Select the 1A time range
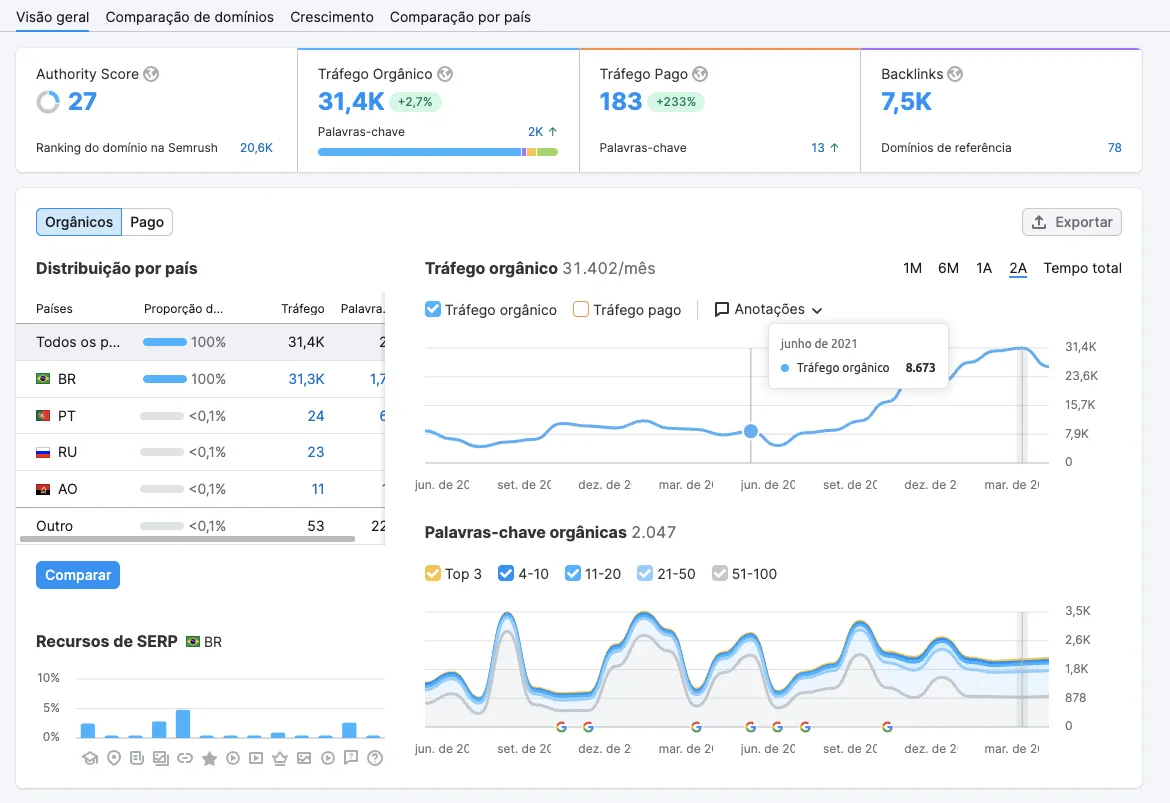The height and width of the screenshot is (803, 1170). (984, 268)
